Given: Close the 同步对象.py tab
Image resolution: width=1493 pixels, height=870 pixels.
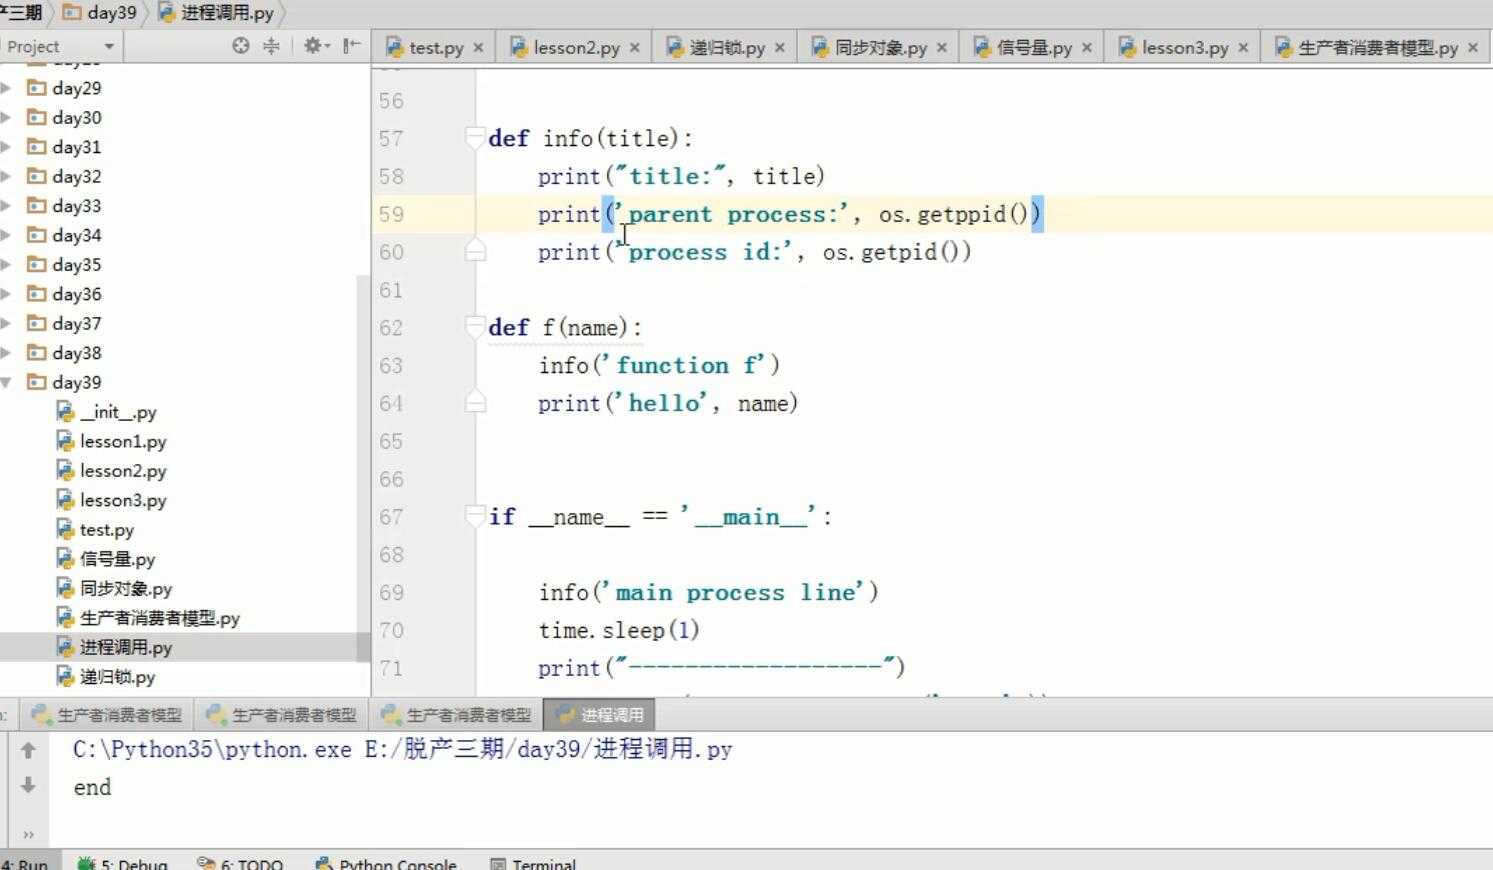Looking at the screenshot, I should pos(941,47).
